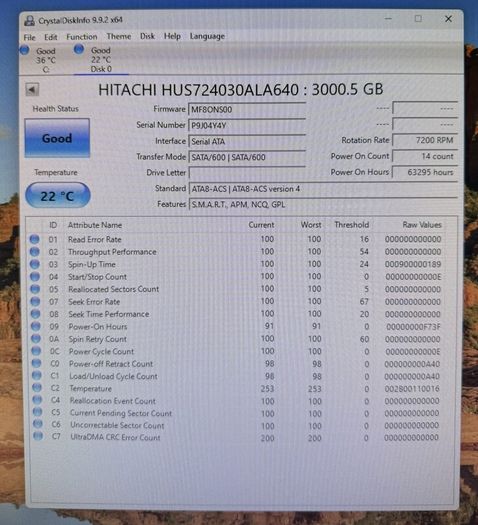Click the Serial Number field
The image size is (478, 525).
247,126
